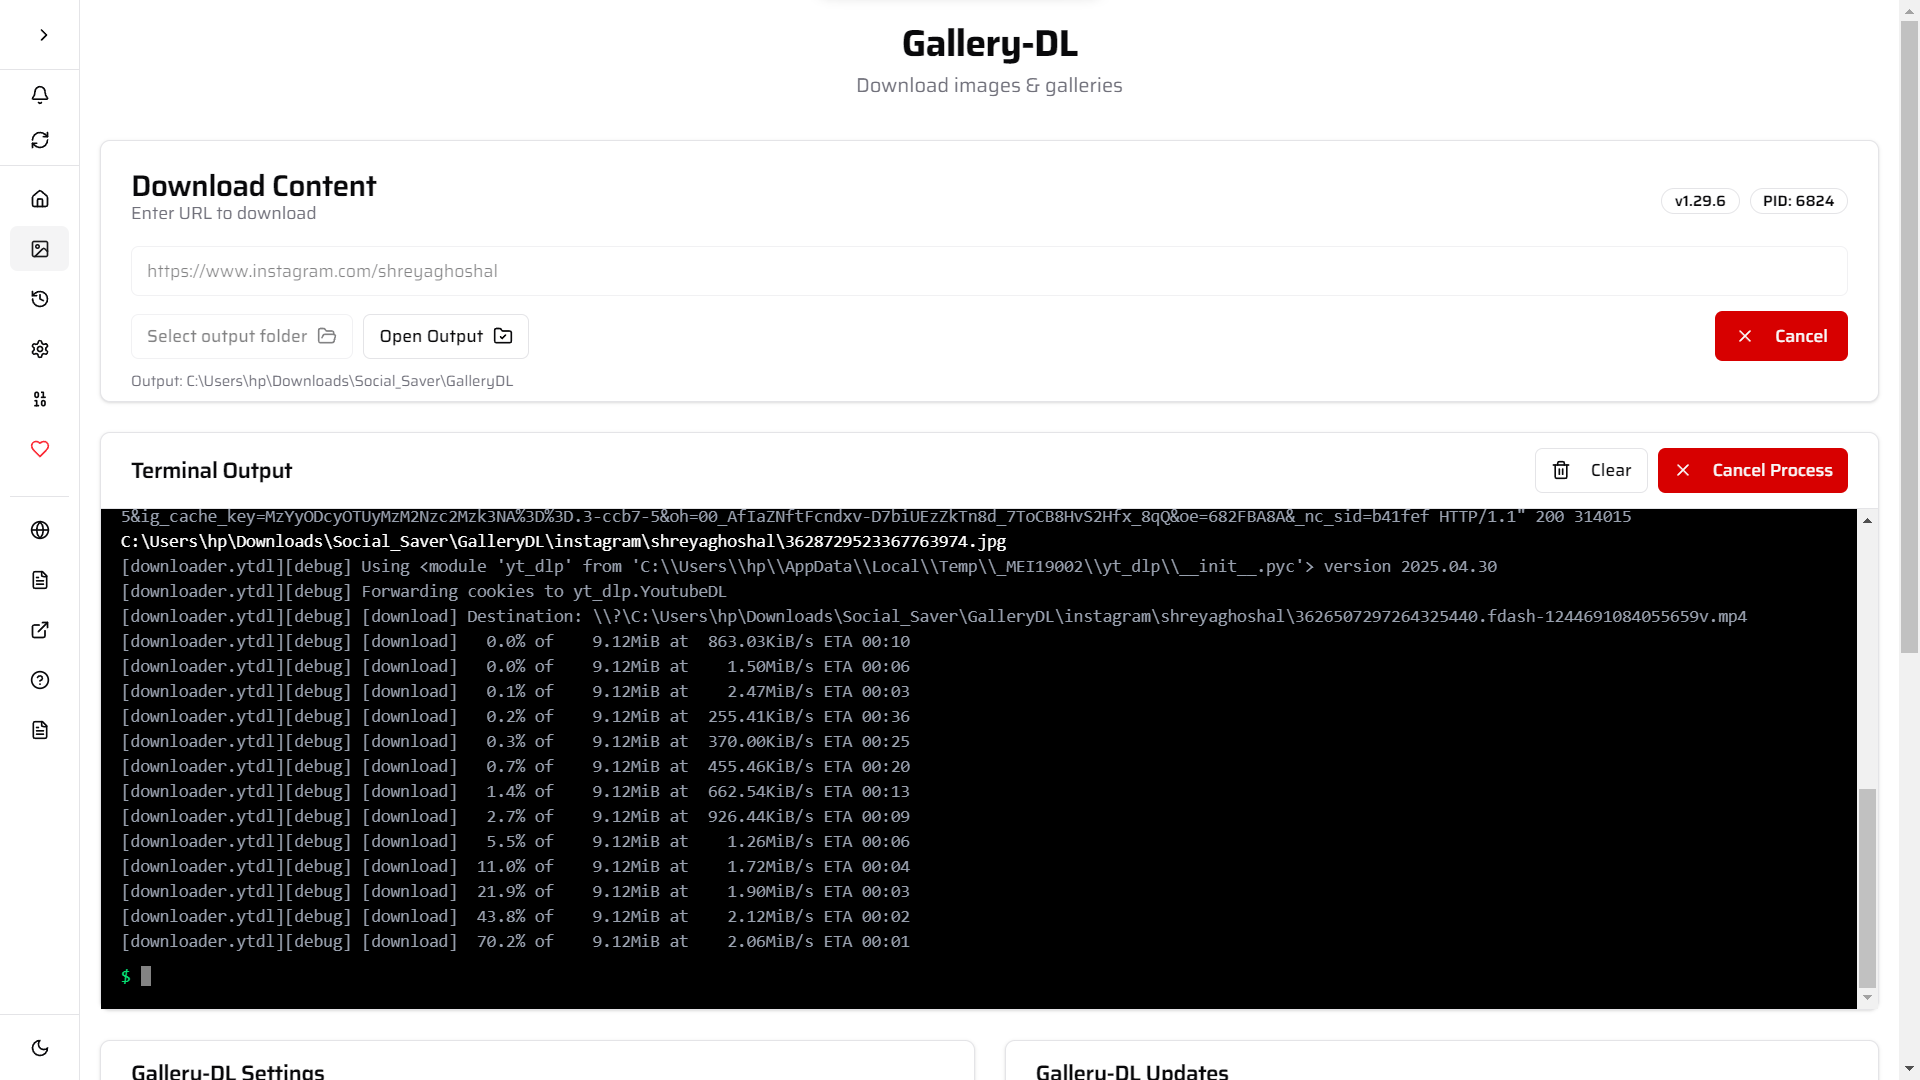Expand the navigation sidebar

click(42, 34)
